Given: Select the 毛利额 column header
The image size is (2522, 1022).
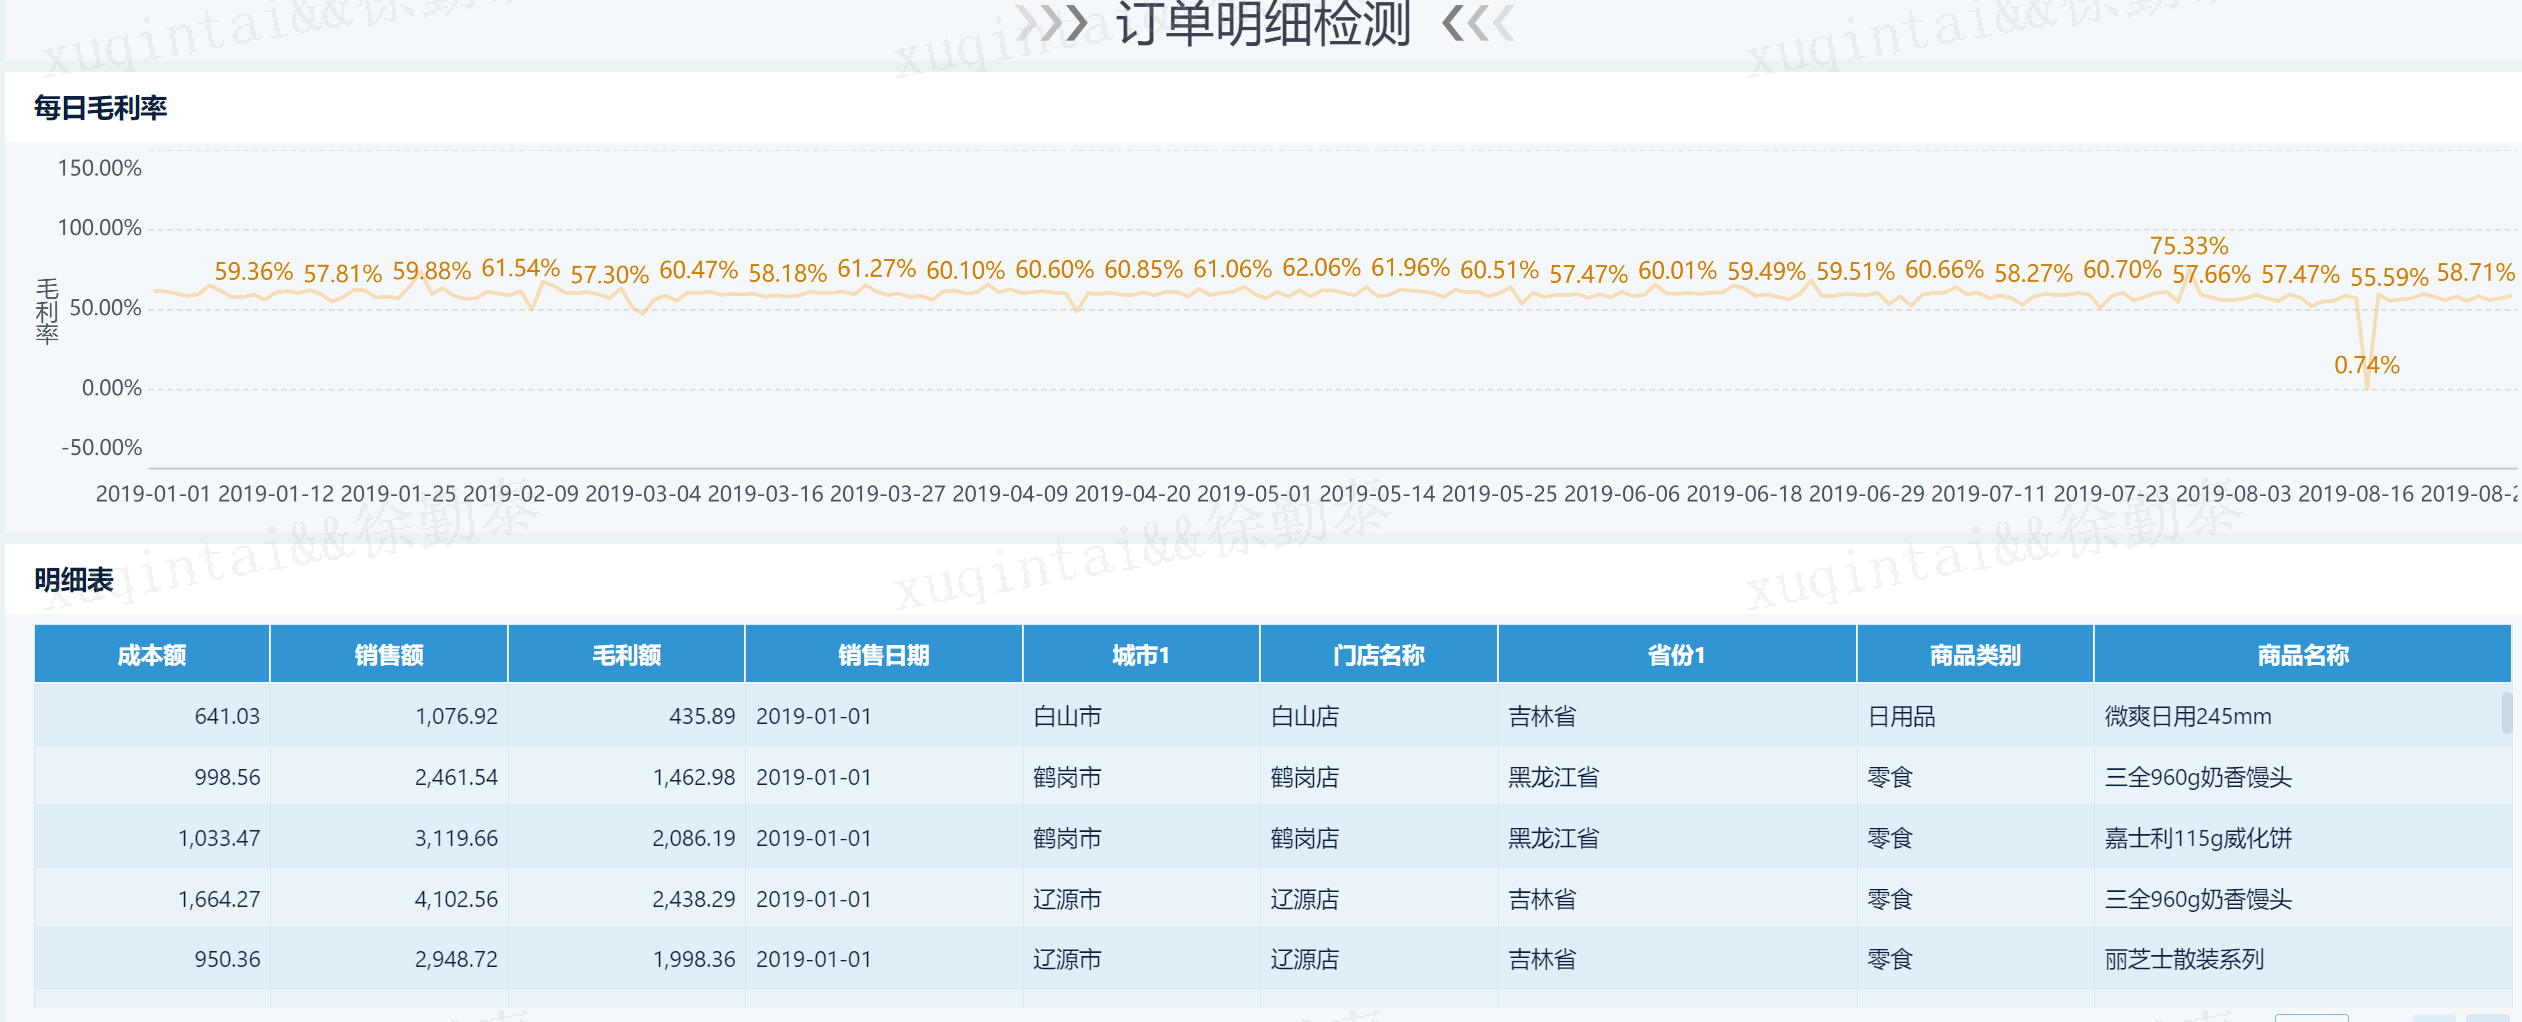Looking at the screenshot, I should 627,655.
